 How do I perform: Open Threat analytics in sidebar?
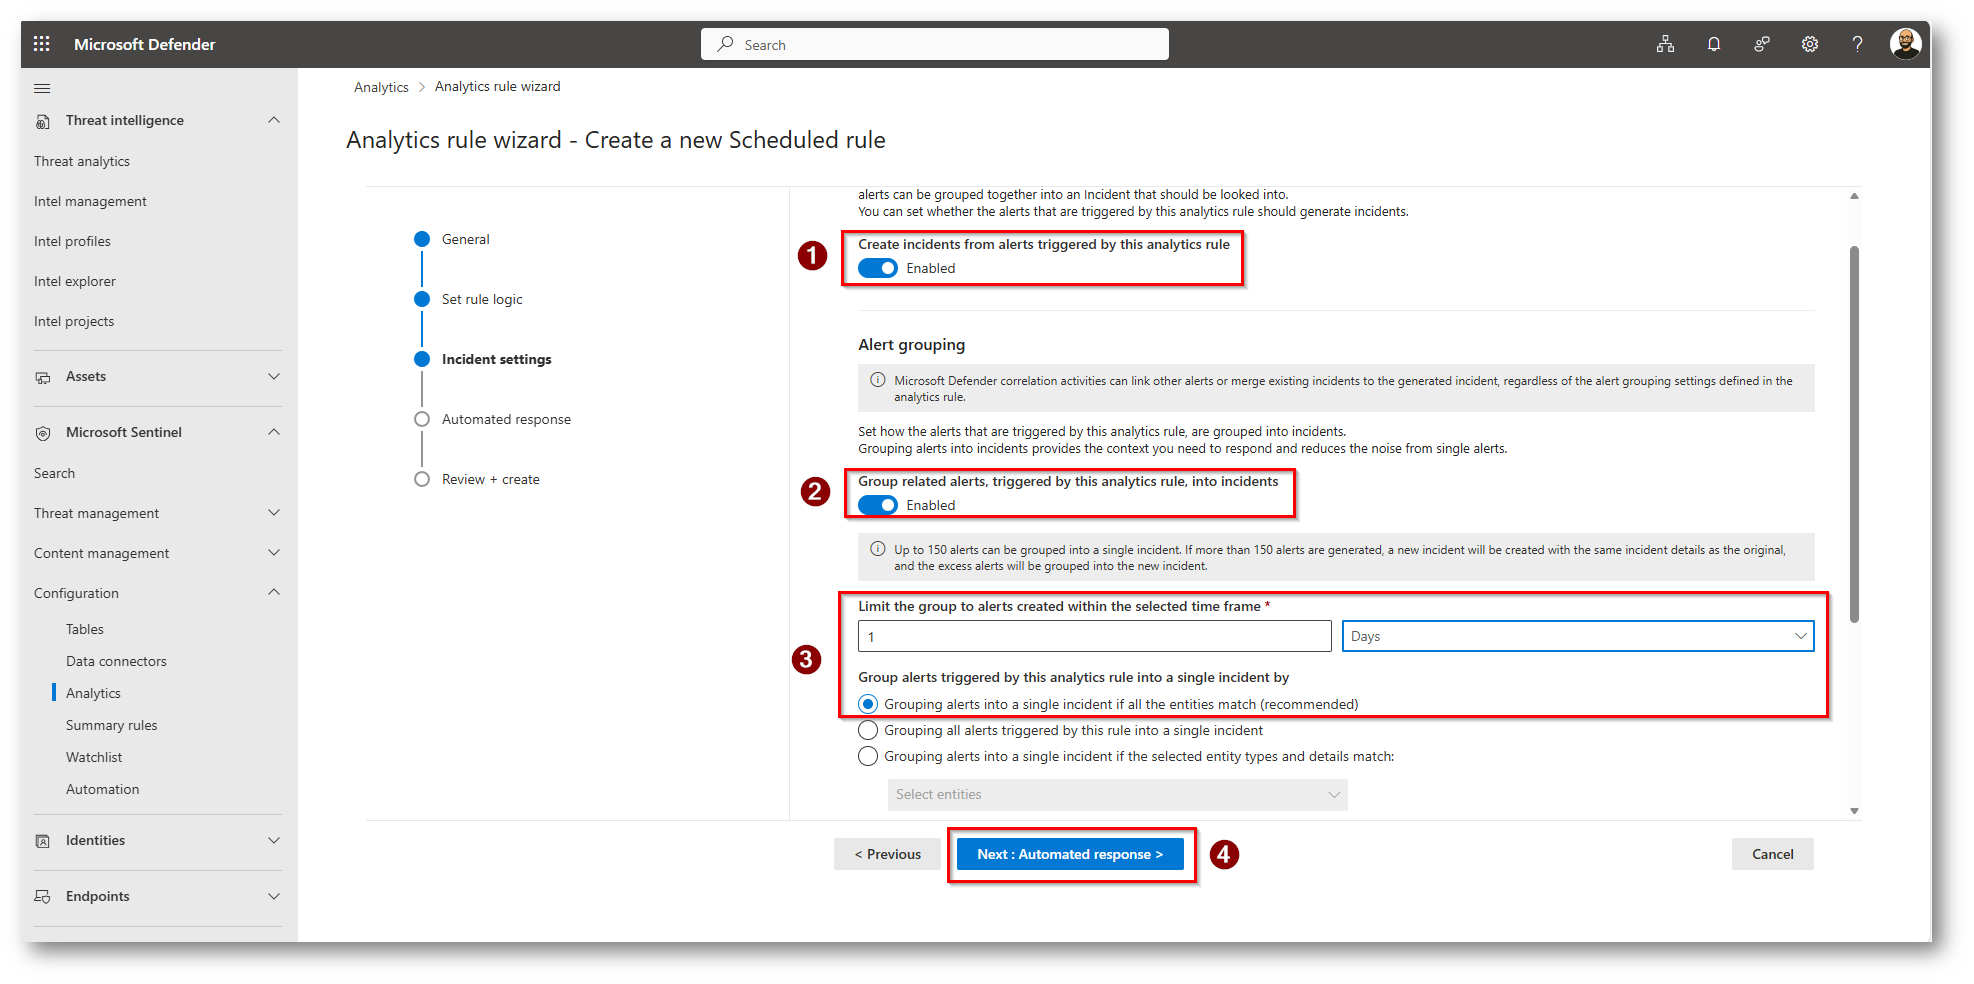point(82,161)
